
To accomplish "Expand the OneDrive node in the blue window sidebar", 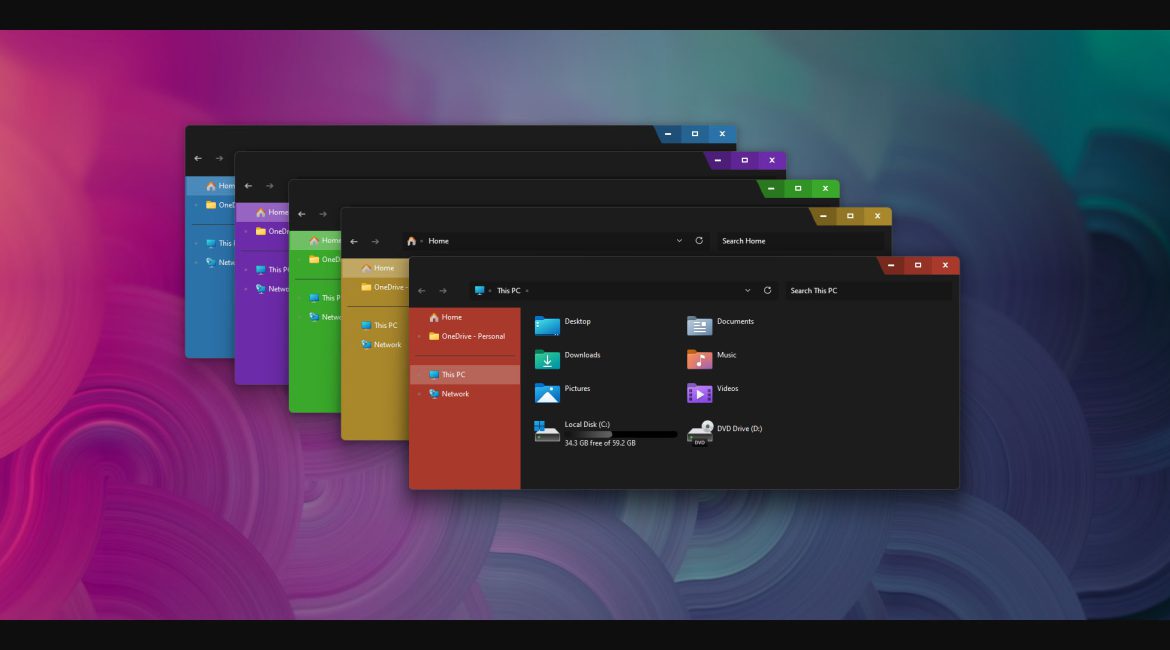I will pos(196,205).
